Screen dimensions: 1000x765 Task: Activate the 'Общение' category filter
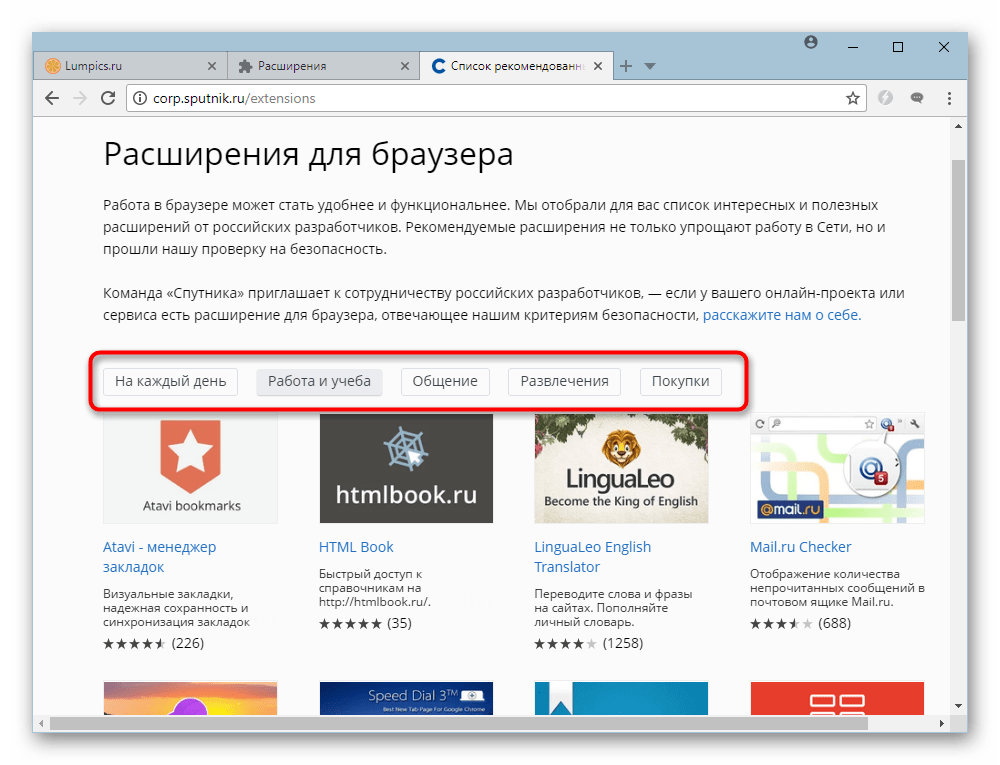point(444,381)
